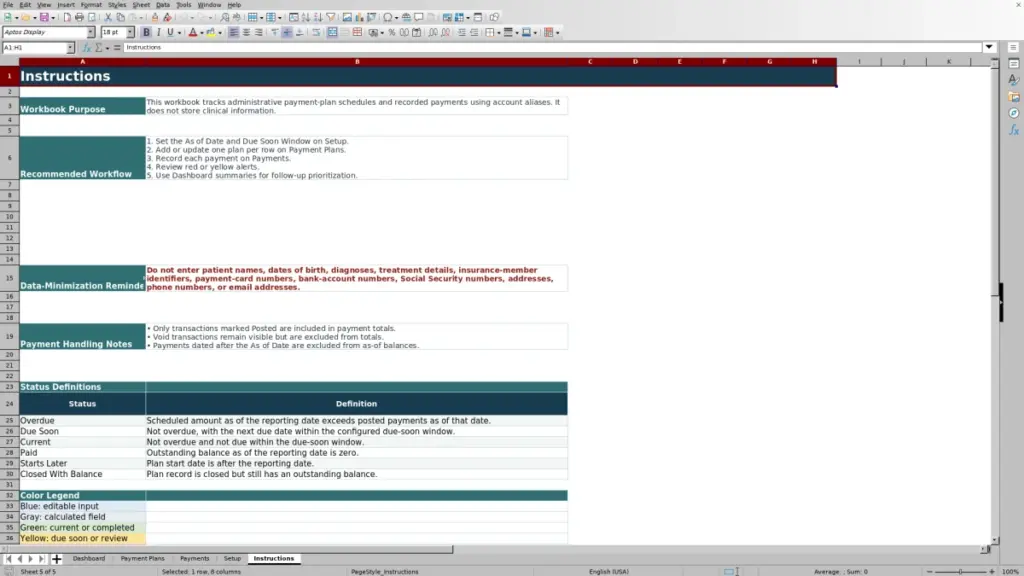Toggle Underline formatting
The width and height of the screenshot is (1024, 576).
[x=170, y=32]
